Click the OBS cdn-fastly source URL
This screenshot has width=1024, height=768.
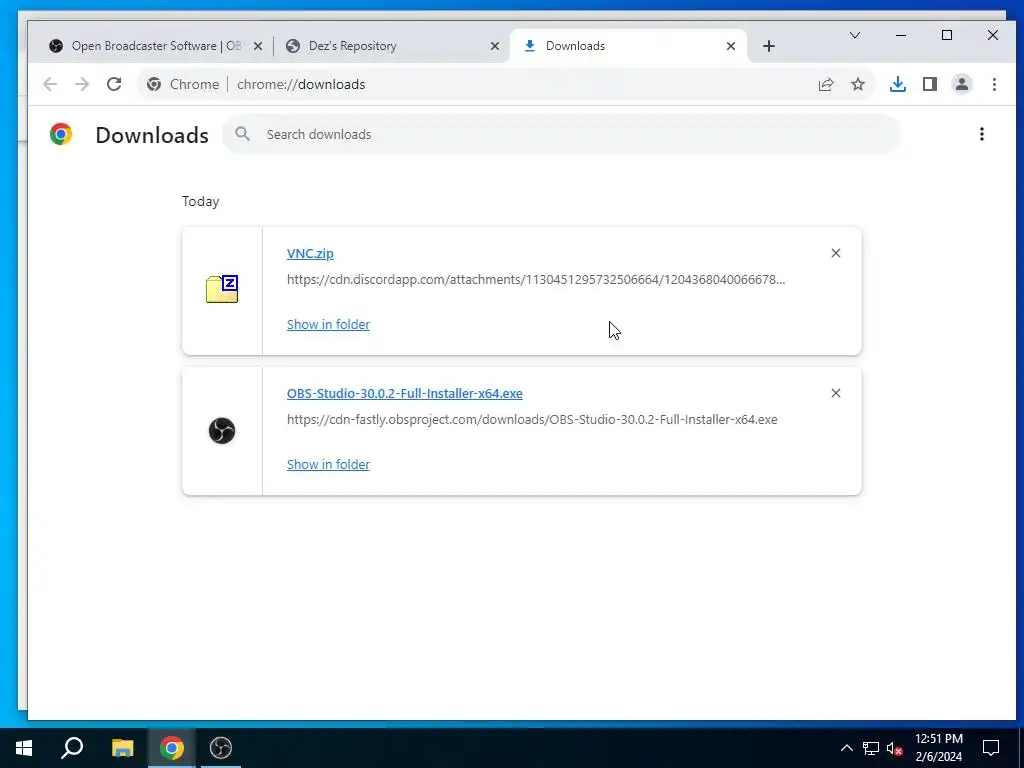click(x=532, y=419)
